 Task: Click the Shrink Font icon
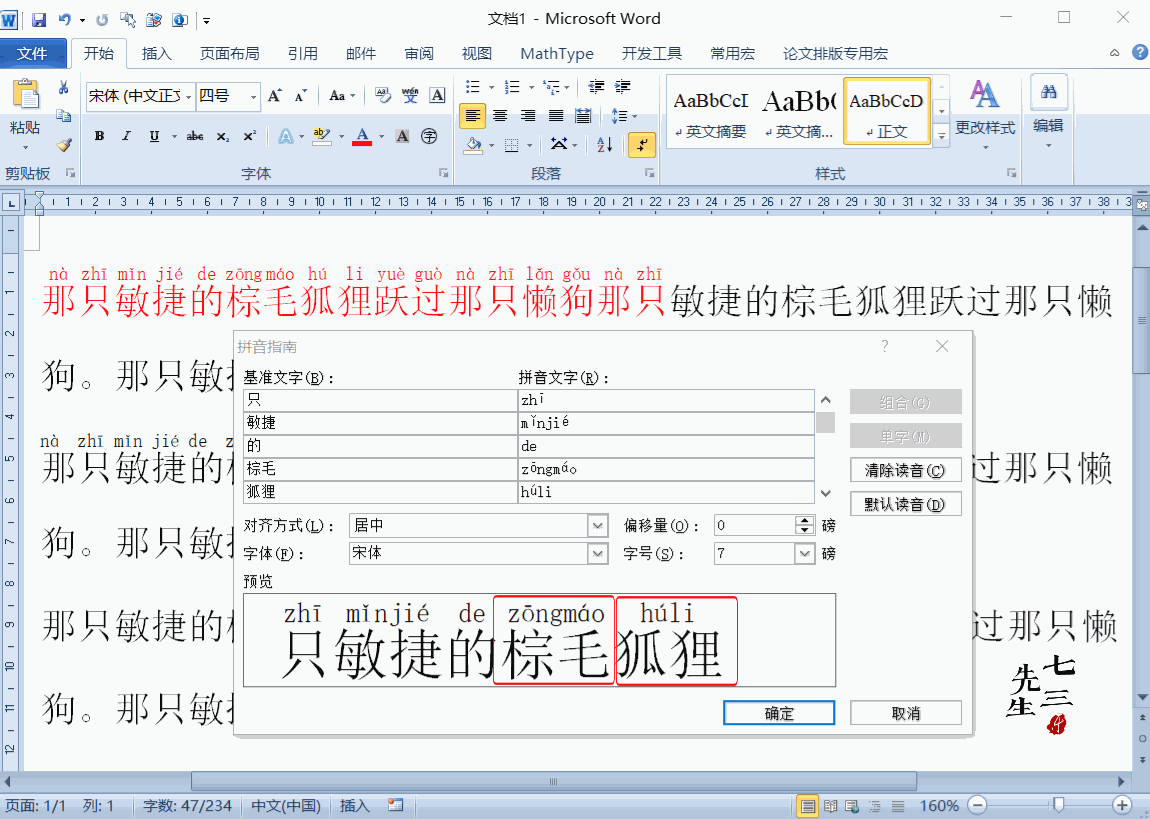(x=301, y=96)
